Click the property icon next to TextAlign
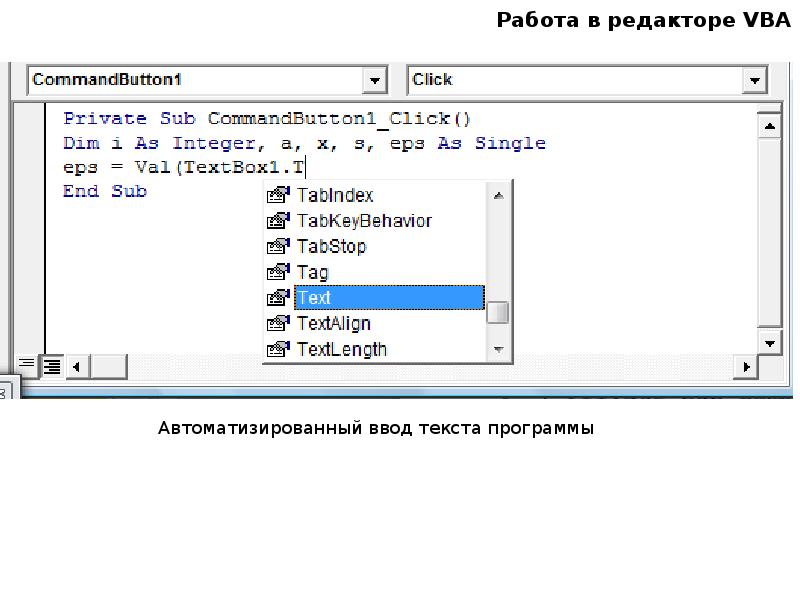Viewport: 800px width, 600px height. (x=277, y=324)
